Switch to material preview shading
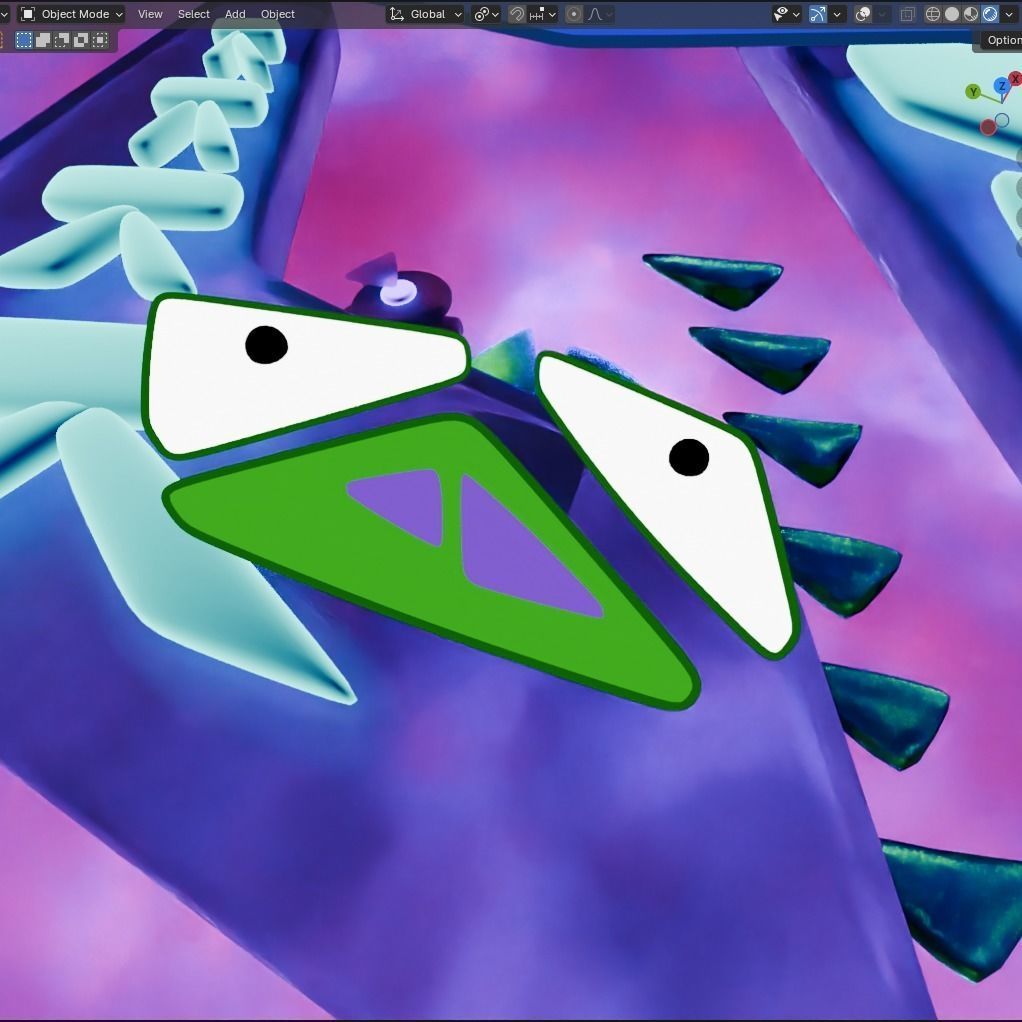 point(971,14)
